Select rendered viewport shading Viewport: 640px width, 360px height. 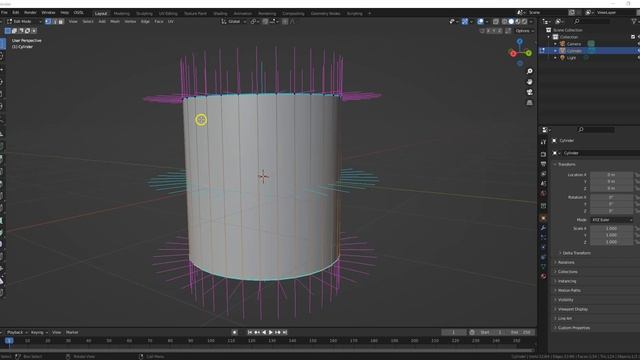point(524,22)
